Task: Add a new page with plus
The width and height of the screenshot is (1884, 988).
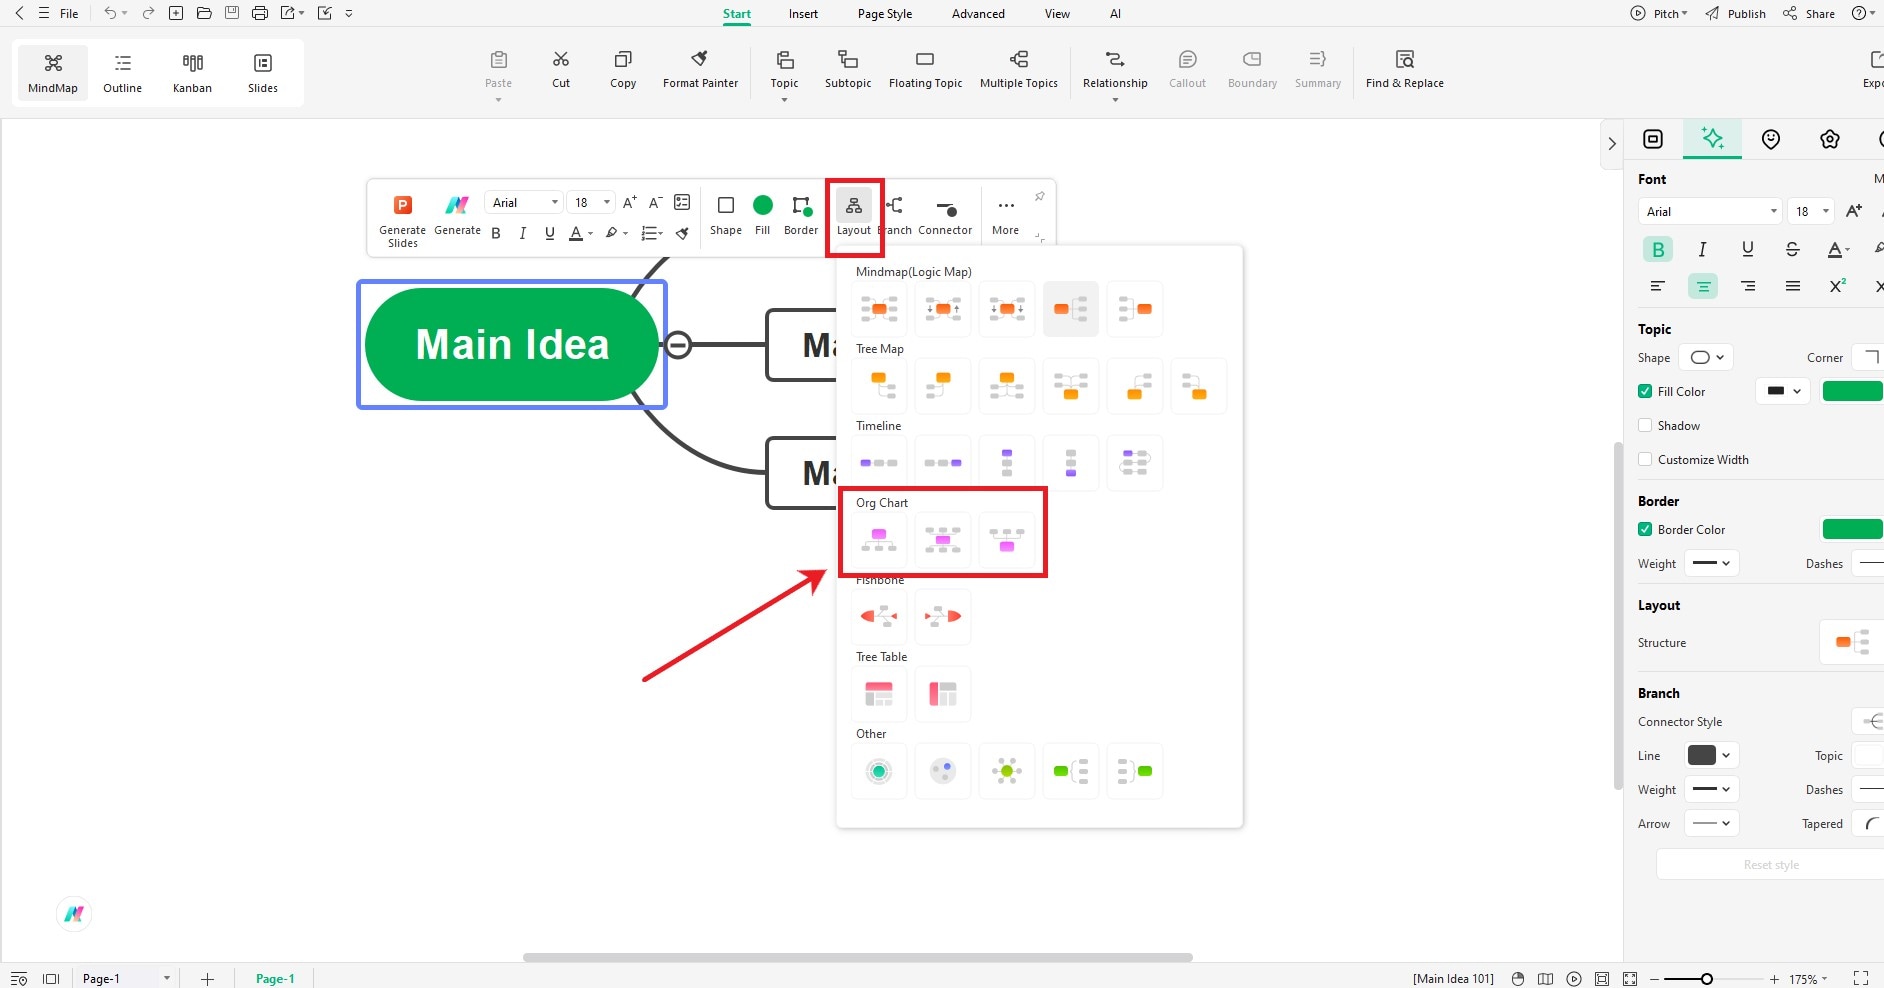Action: pyautogui.click(x=207, y=979)
